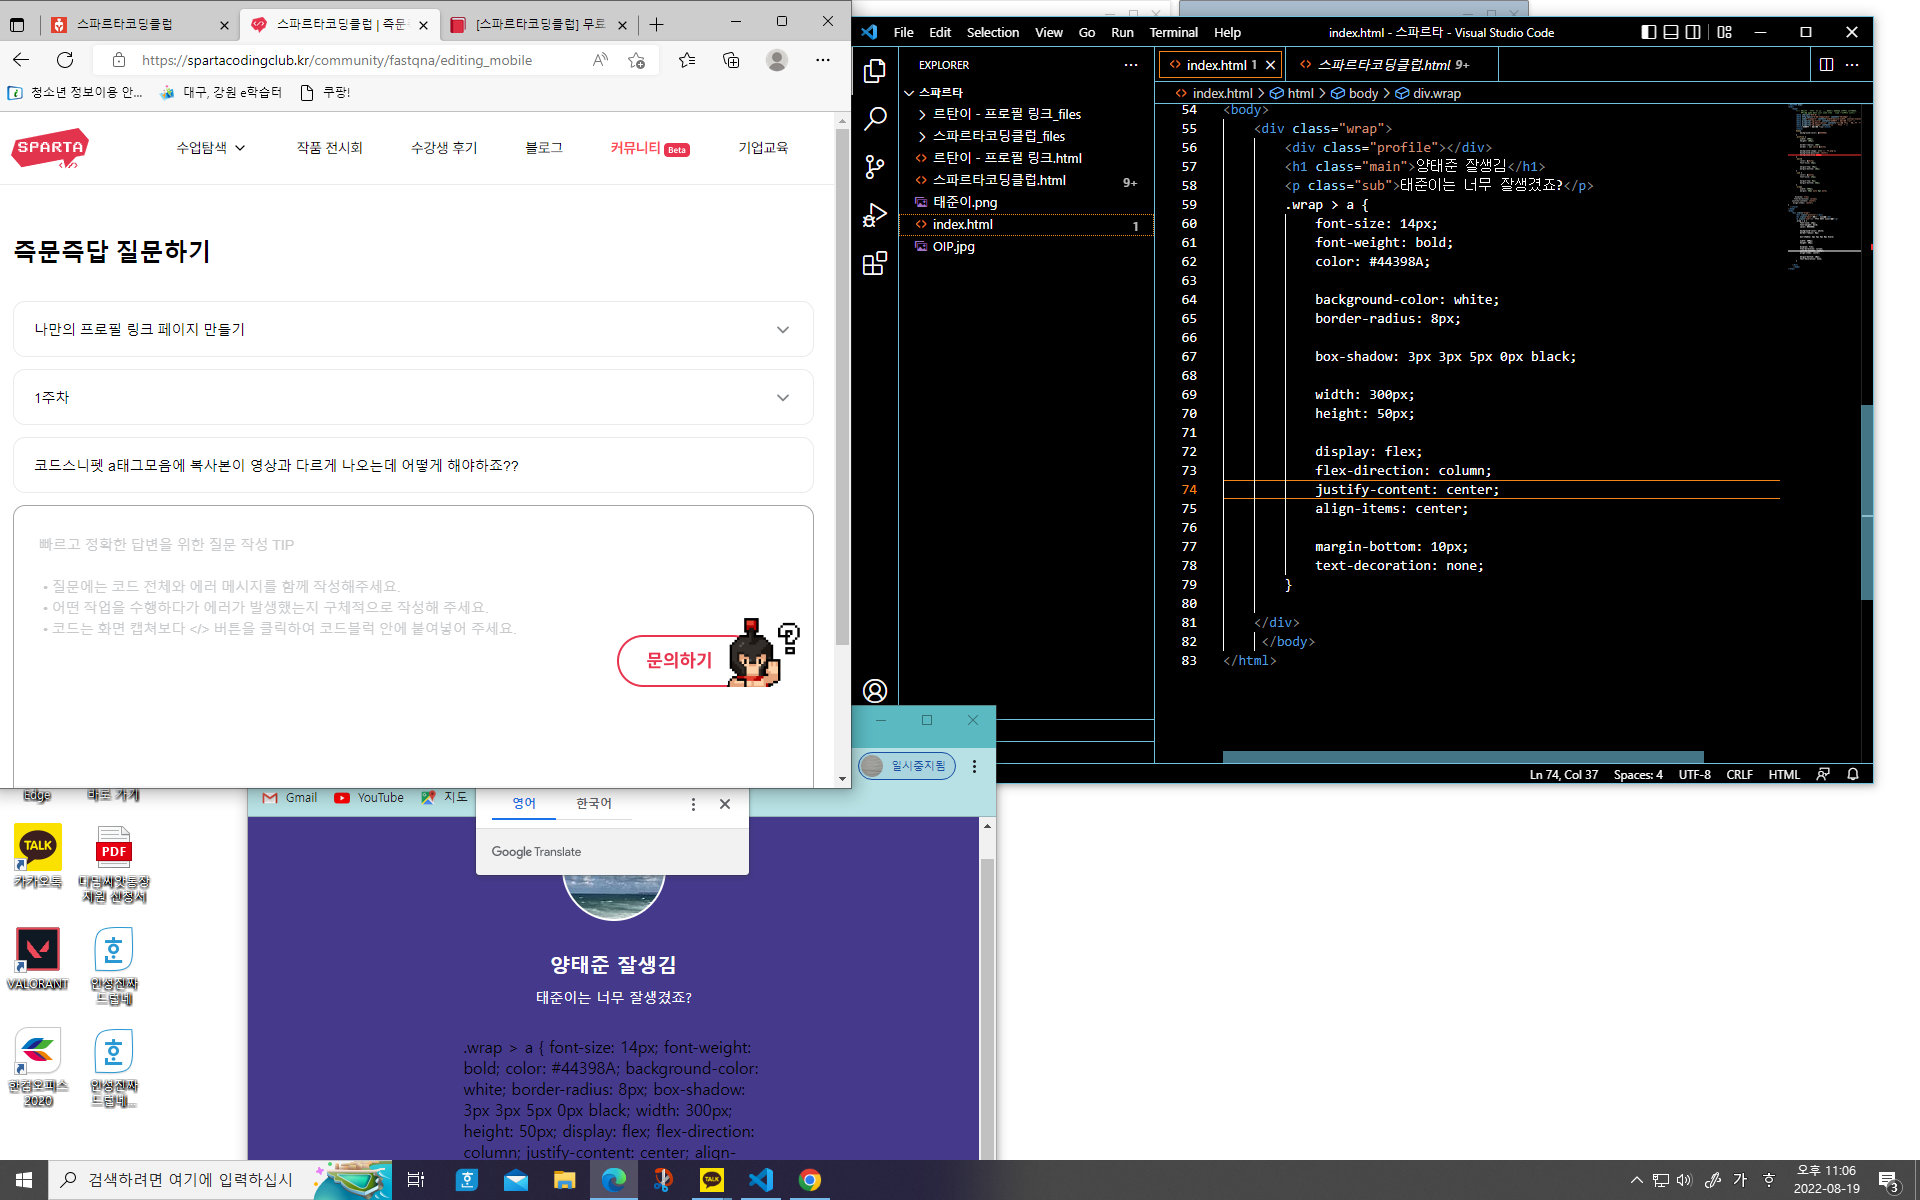Screen dimensions: 1920x1200
Task: Close the index.html editor tab
Action: (x=1270, y=65)
